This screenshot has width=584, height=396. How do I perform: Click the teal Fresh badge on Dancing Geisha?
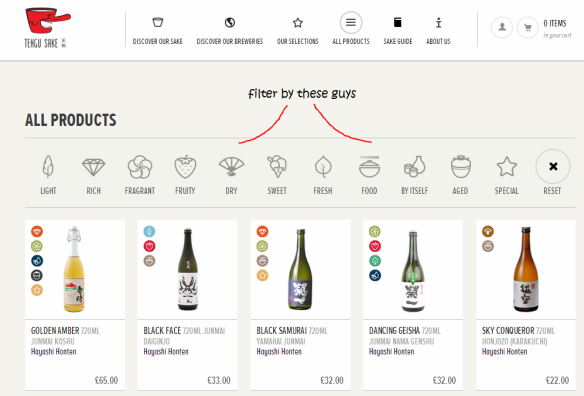375,260
